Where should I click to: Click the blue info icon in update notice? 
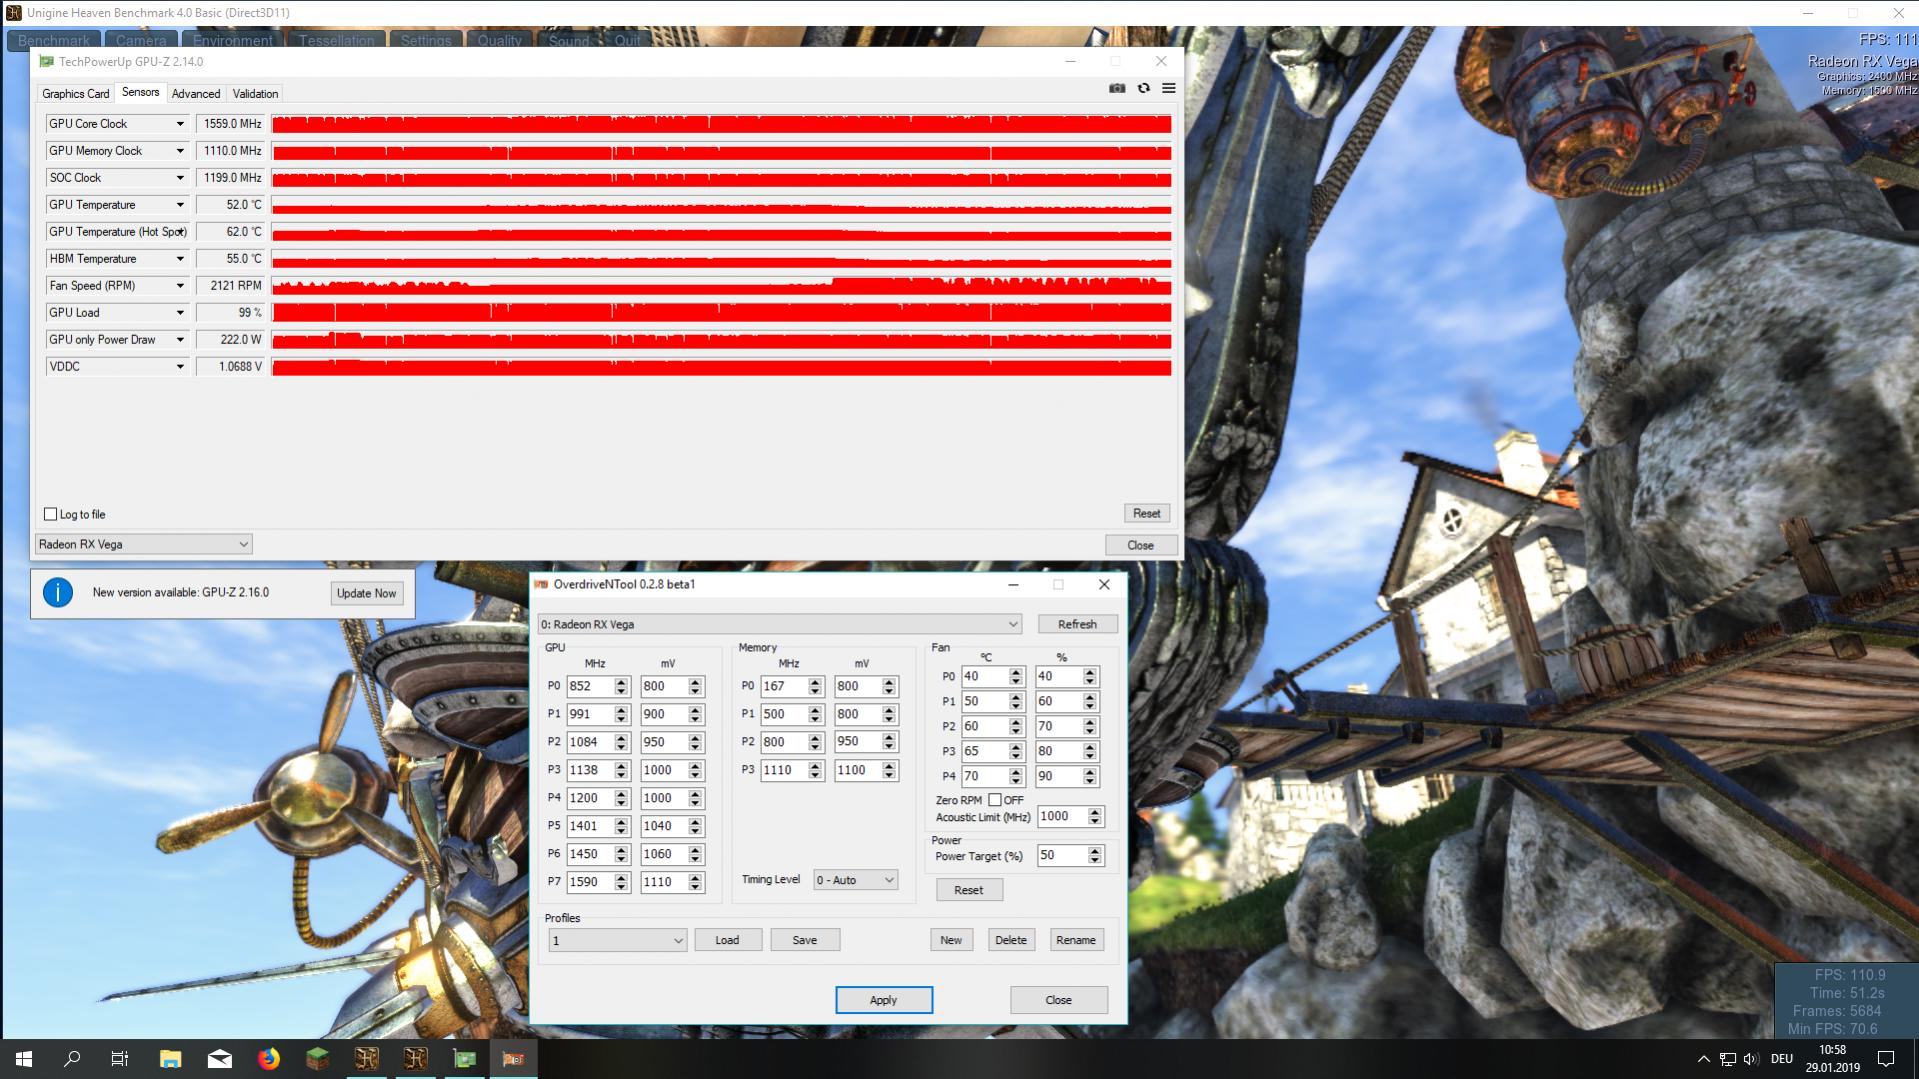[58, 593]
